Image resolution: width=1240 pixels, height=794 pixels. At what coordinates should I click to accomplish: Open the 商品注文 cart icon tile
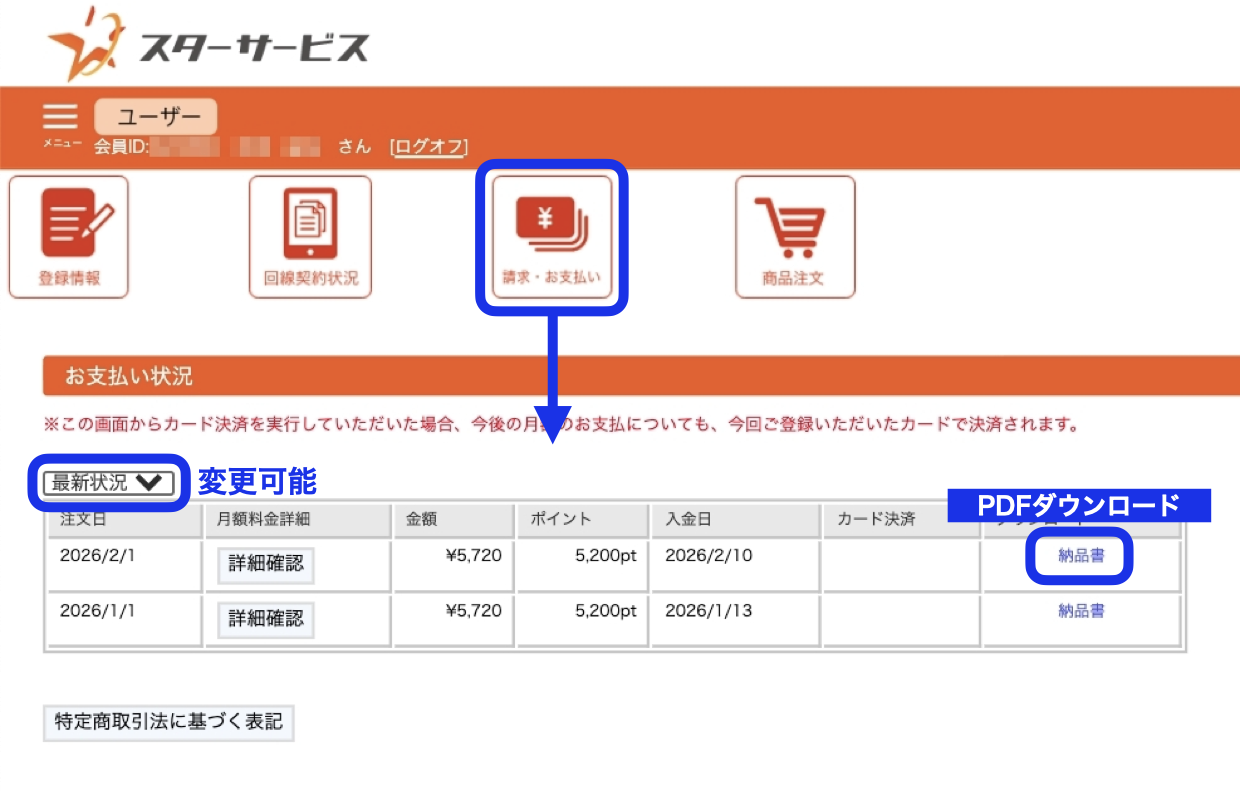[795, 237]
